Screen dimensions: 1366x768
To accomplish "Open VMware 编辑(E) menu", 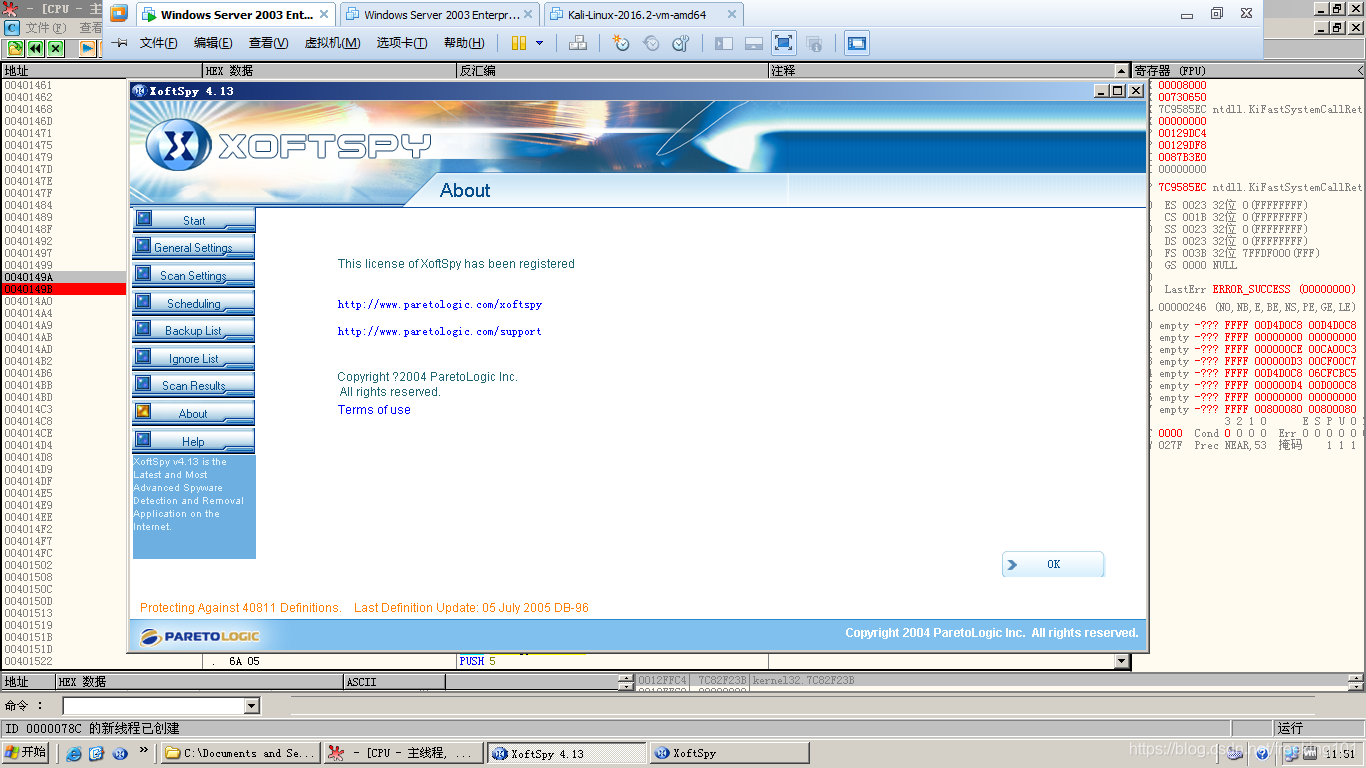I will point(213,43).
